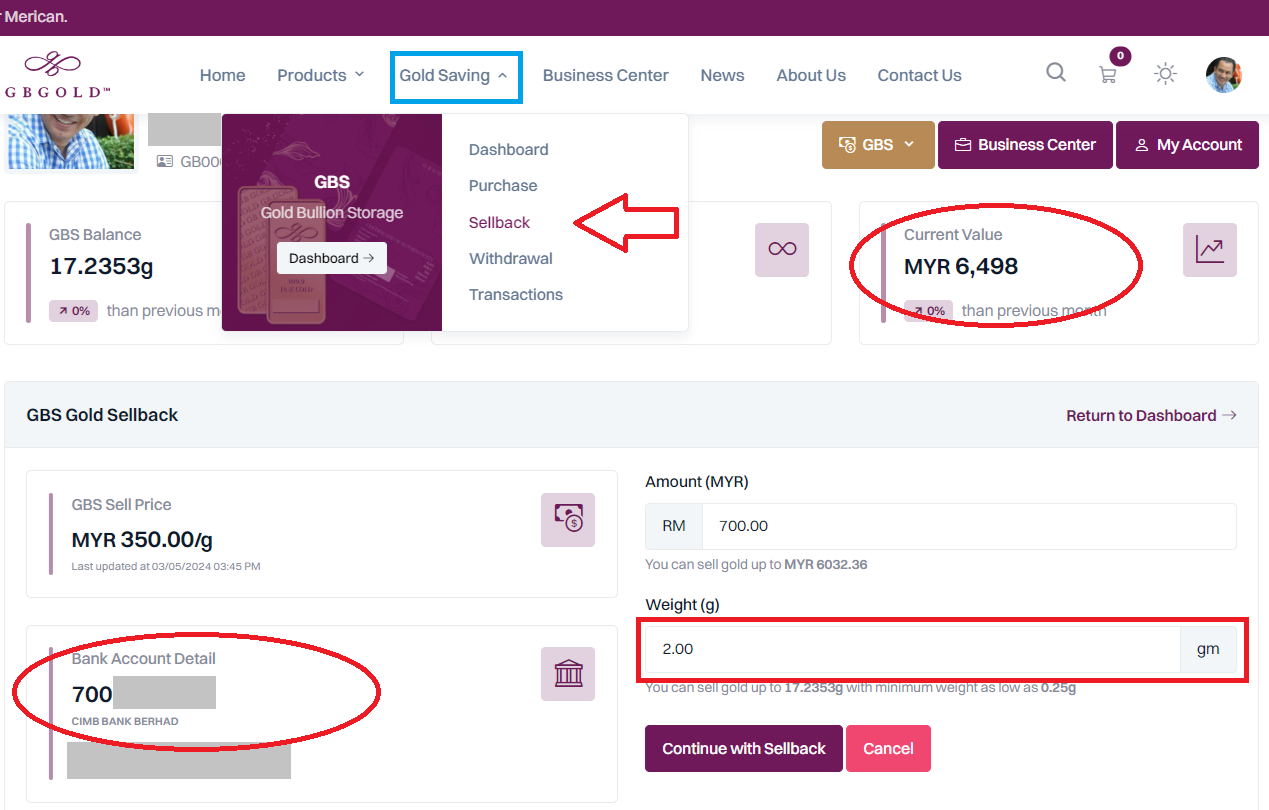Click the Current Value chart icon
This screenshot has width=1269, height=810.
point(1209,250)
